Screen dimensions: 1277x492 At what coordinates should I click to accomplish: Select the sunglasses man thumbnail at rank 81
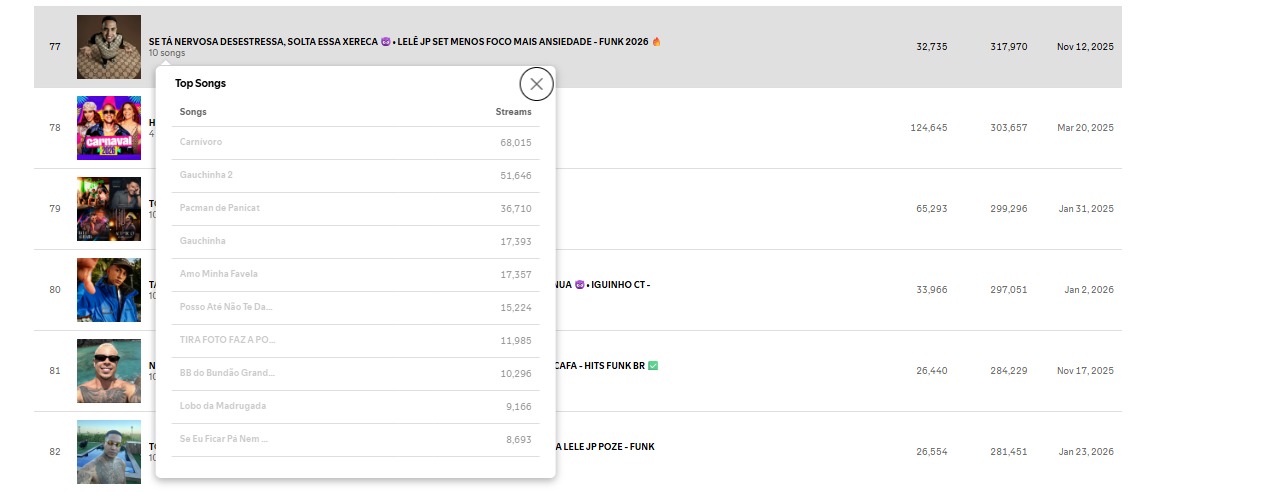pyautogui.click(x=109, y=371)
